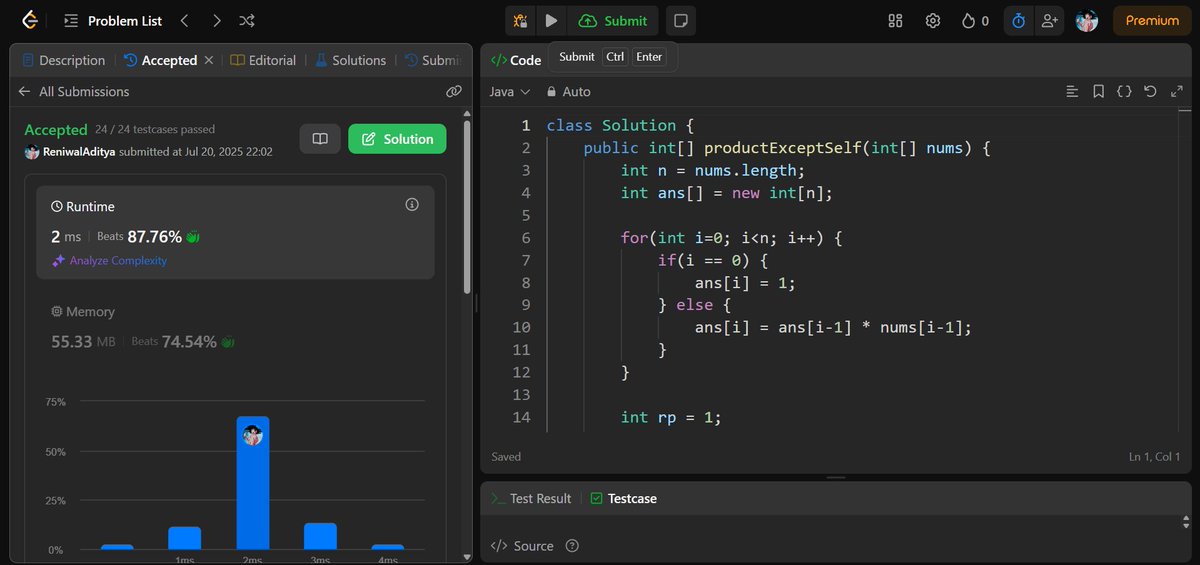Toggle the timer stopwatch icon

[1018, 20]
